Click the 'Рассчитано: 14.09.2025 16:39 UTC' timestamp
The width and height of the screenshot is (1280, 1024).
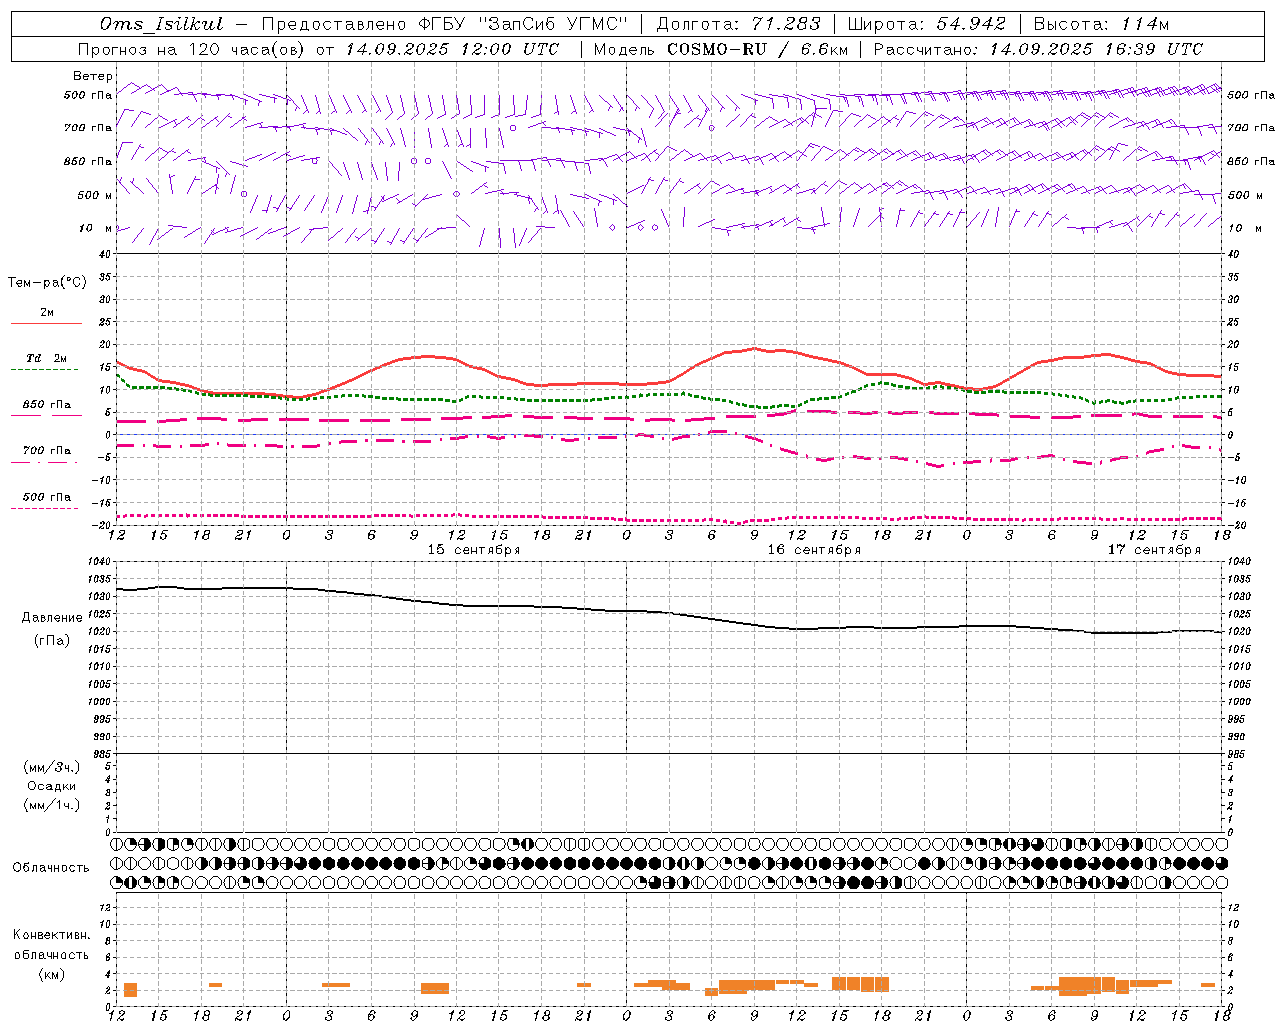click(1038, 49)
